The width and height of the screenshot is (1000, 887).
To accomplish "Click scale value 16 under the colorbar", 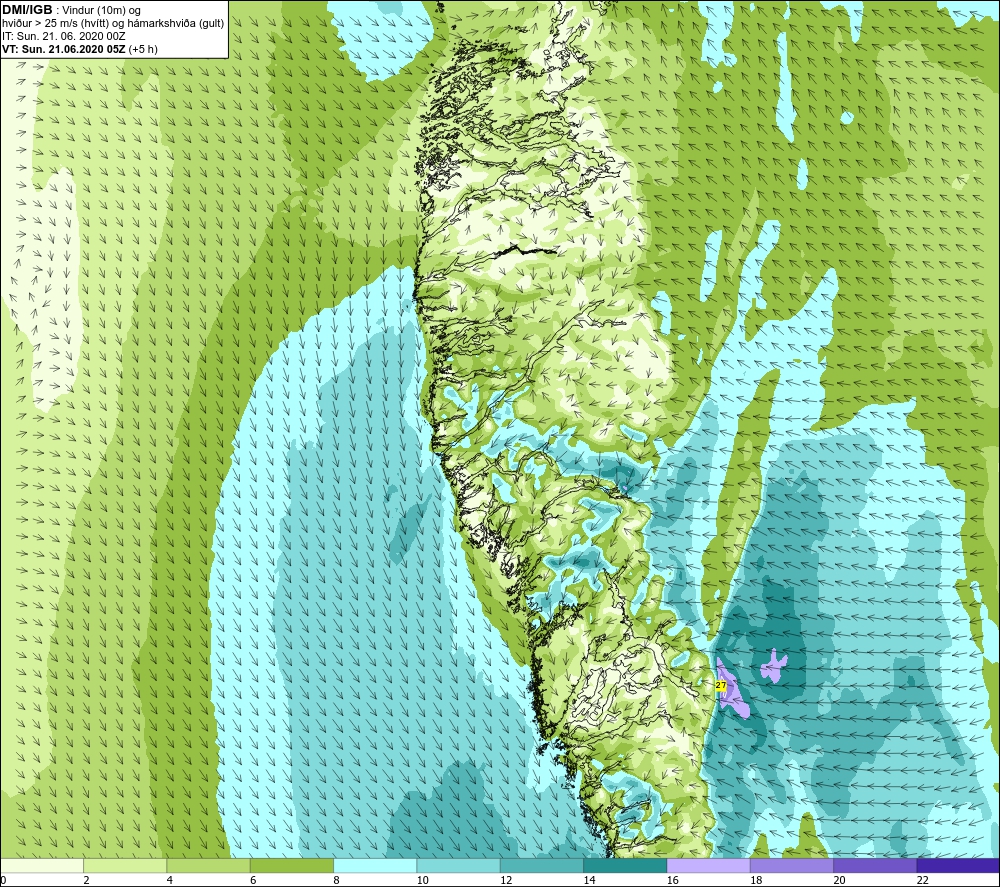I will pyautogui.click(x=673, y=880).
